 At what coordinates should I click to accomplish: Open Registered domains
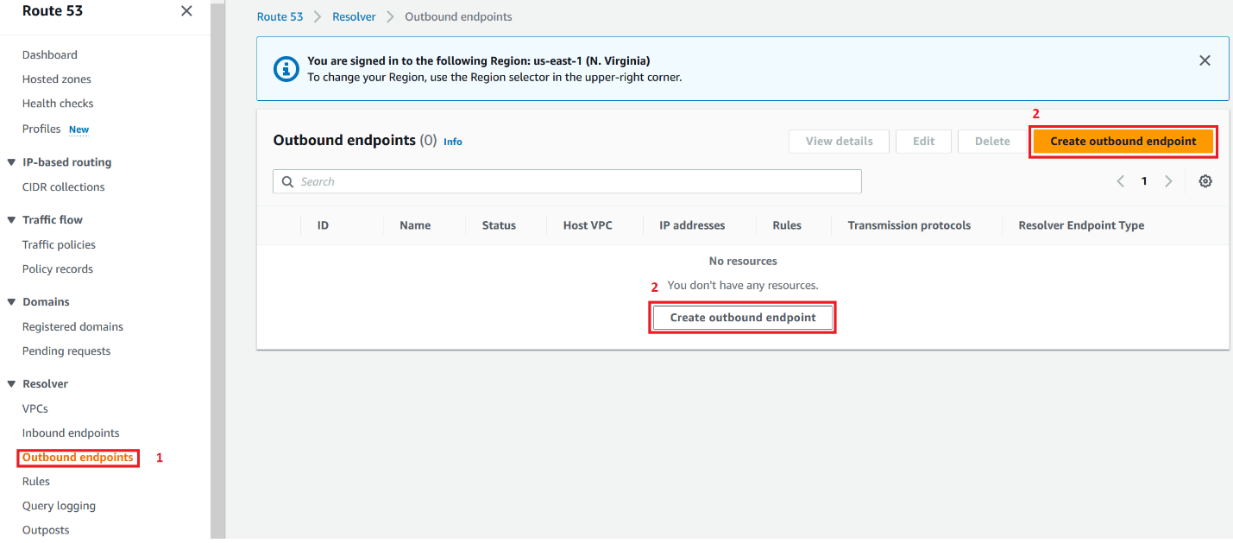pos(73,327)
